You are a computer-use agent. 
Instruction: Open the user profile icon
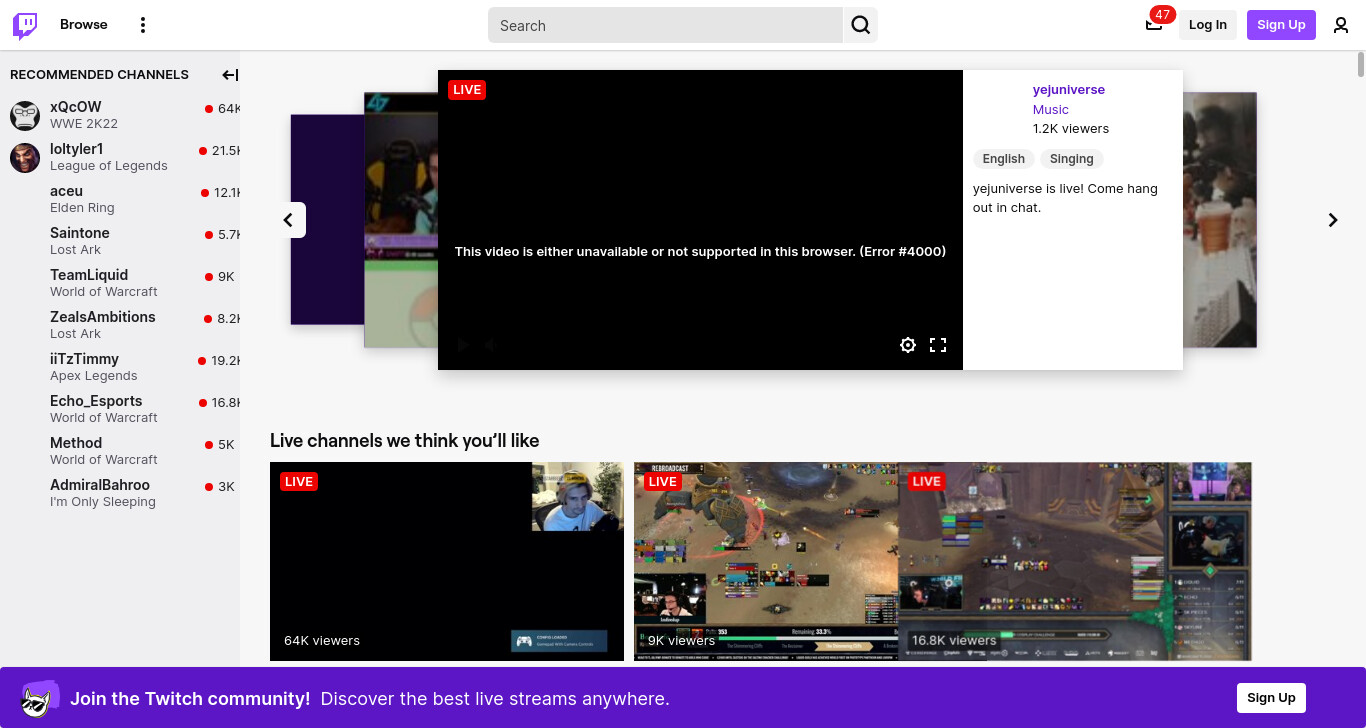[1341, 25]
